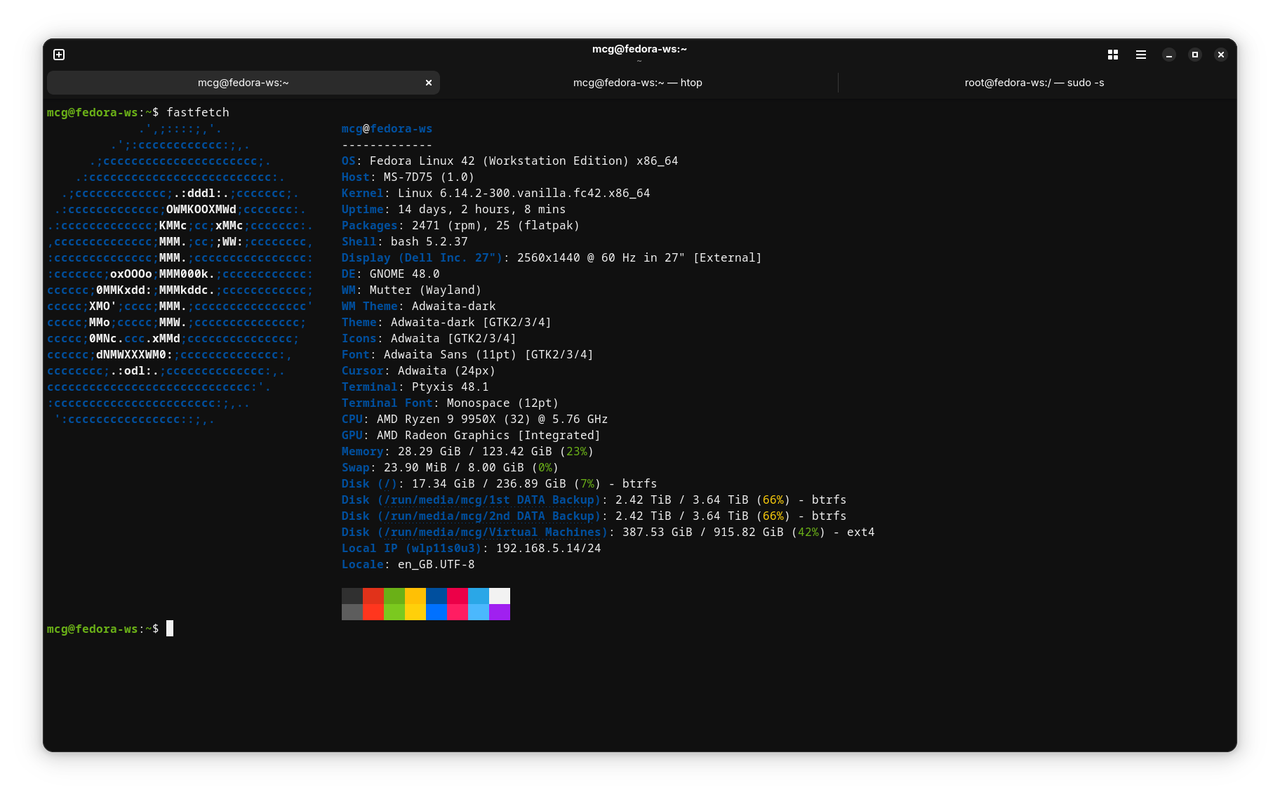The height and width of the screenshot is (799, 1280).
Task: Maximize the Ptyxis window
Action: pos(1194,54)
